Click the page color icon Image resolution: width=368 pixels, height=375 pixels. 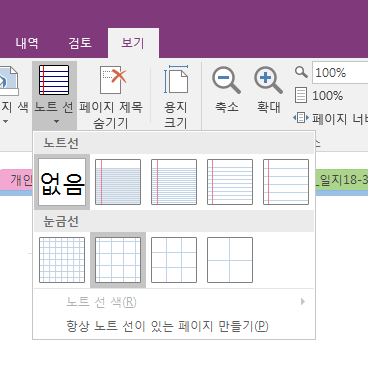pos(8,80)
